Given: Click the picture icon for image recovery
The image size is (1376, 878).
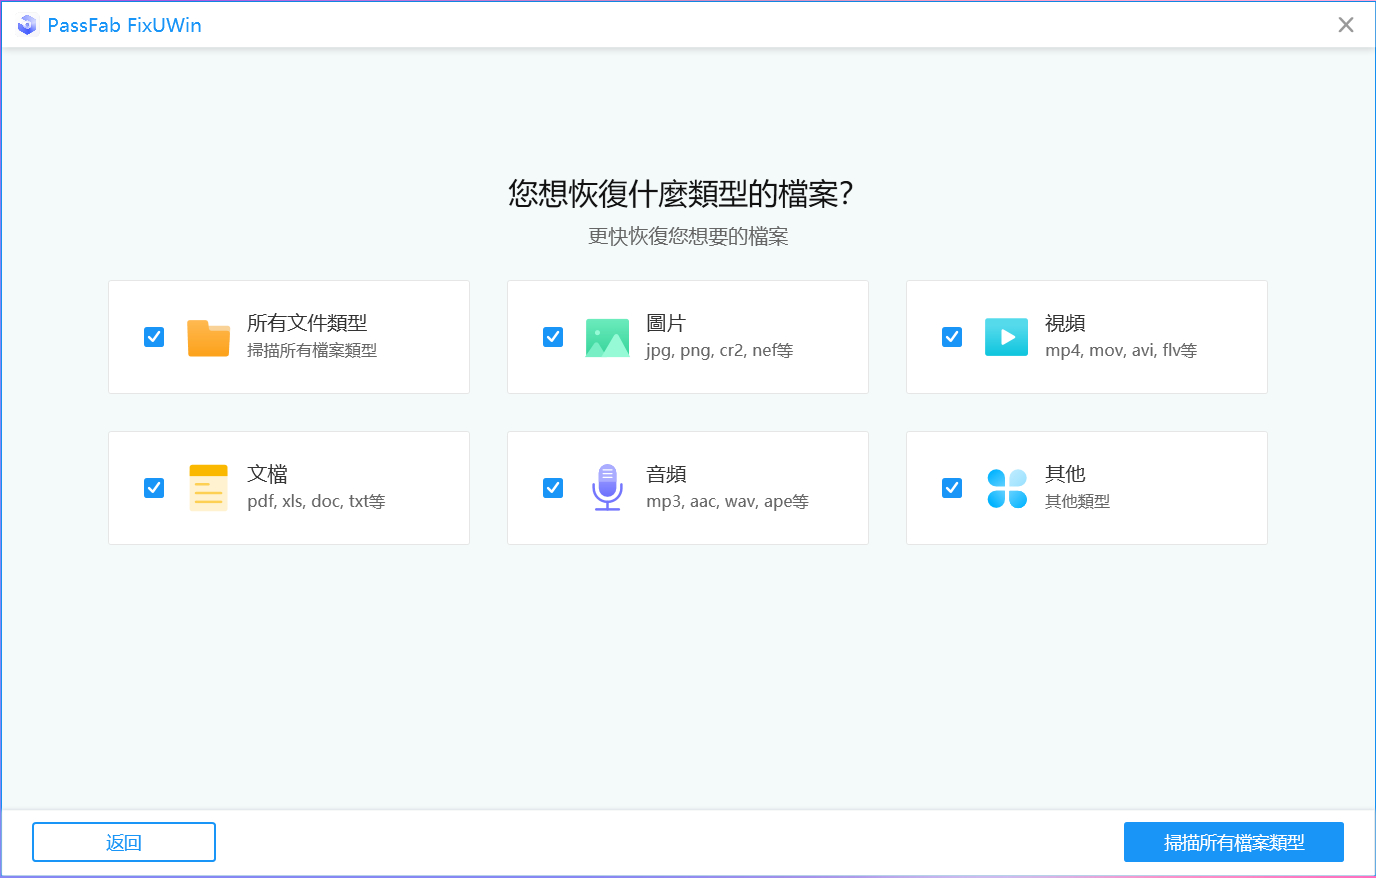Looking at the screenshot, I should point(607,337).
